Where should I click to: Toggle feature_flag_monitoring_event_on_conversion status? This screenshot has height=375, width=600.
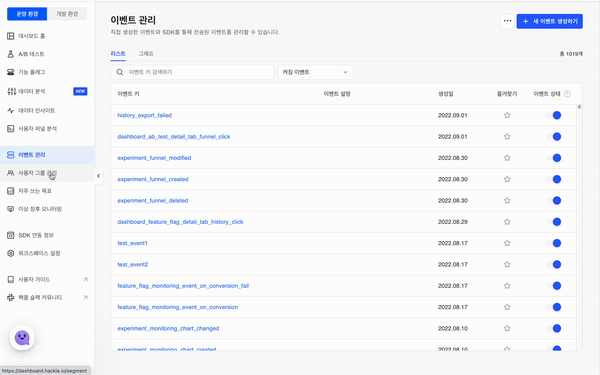554,307
